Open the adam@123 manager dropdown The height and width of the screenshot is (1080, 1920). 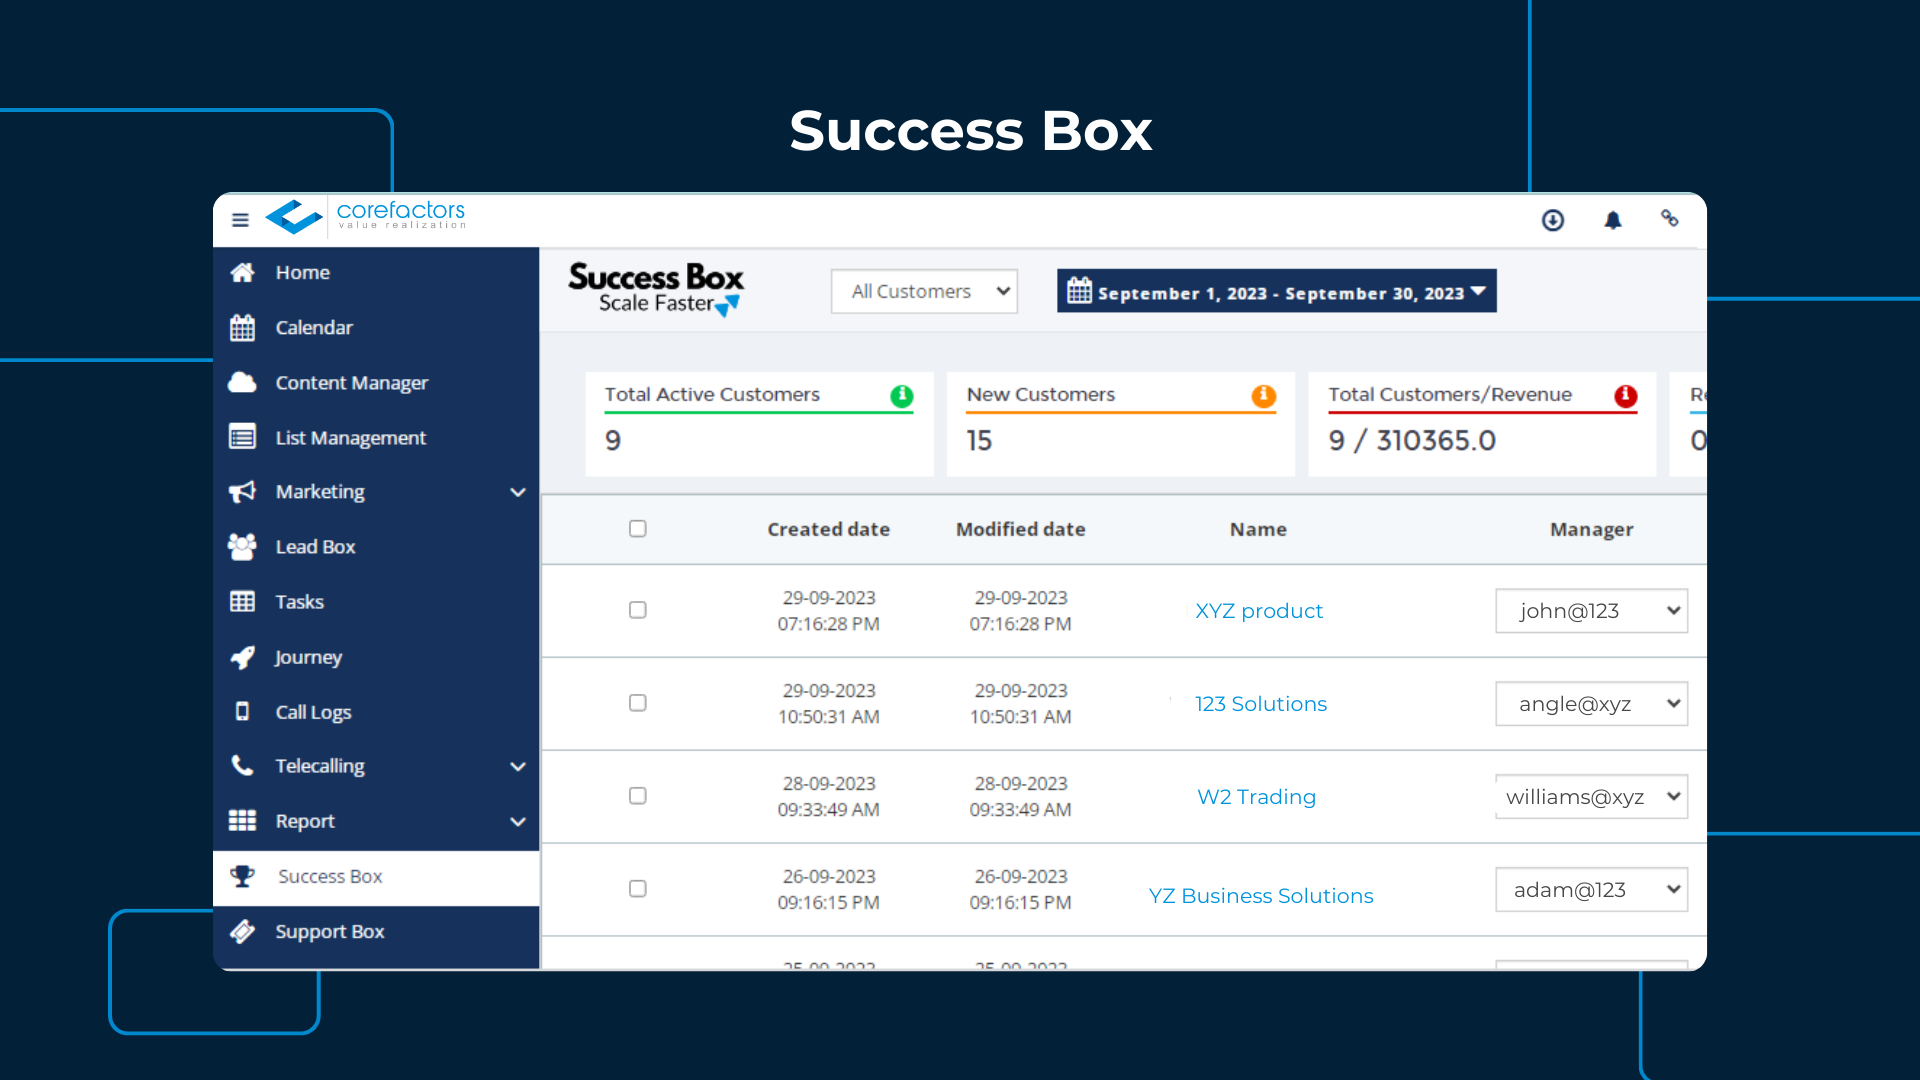(1591, 890)
